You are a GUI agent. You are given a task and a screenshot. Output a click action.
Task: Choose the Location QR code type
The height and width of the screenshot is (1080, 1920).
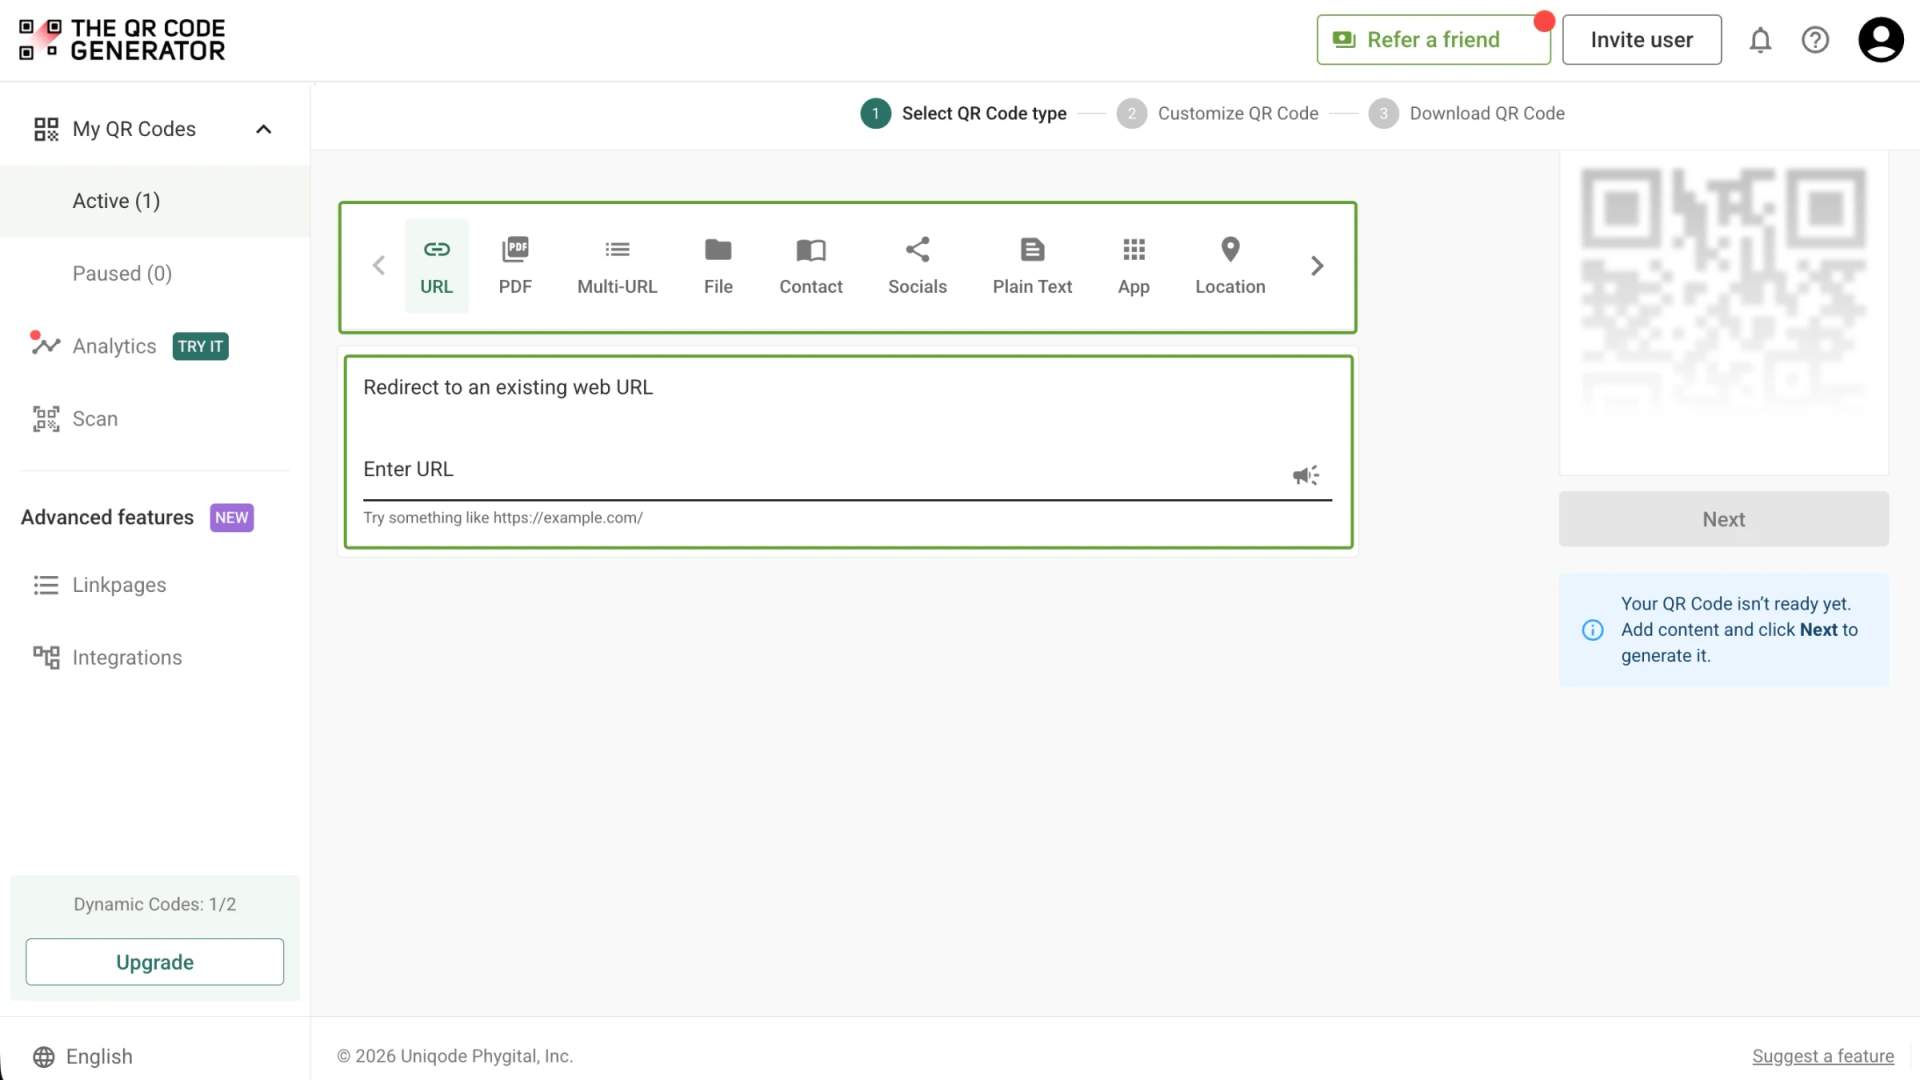coord(1230,266)
